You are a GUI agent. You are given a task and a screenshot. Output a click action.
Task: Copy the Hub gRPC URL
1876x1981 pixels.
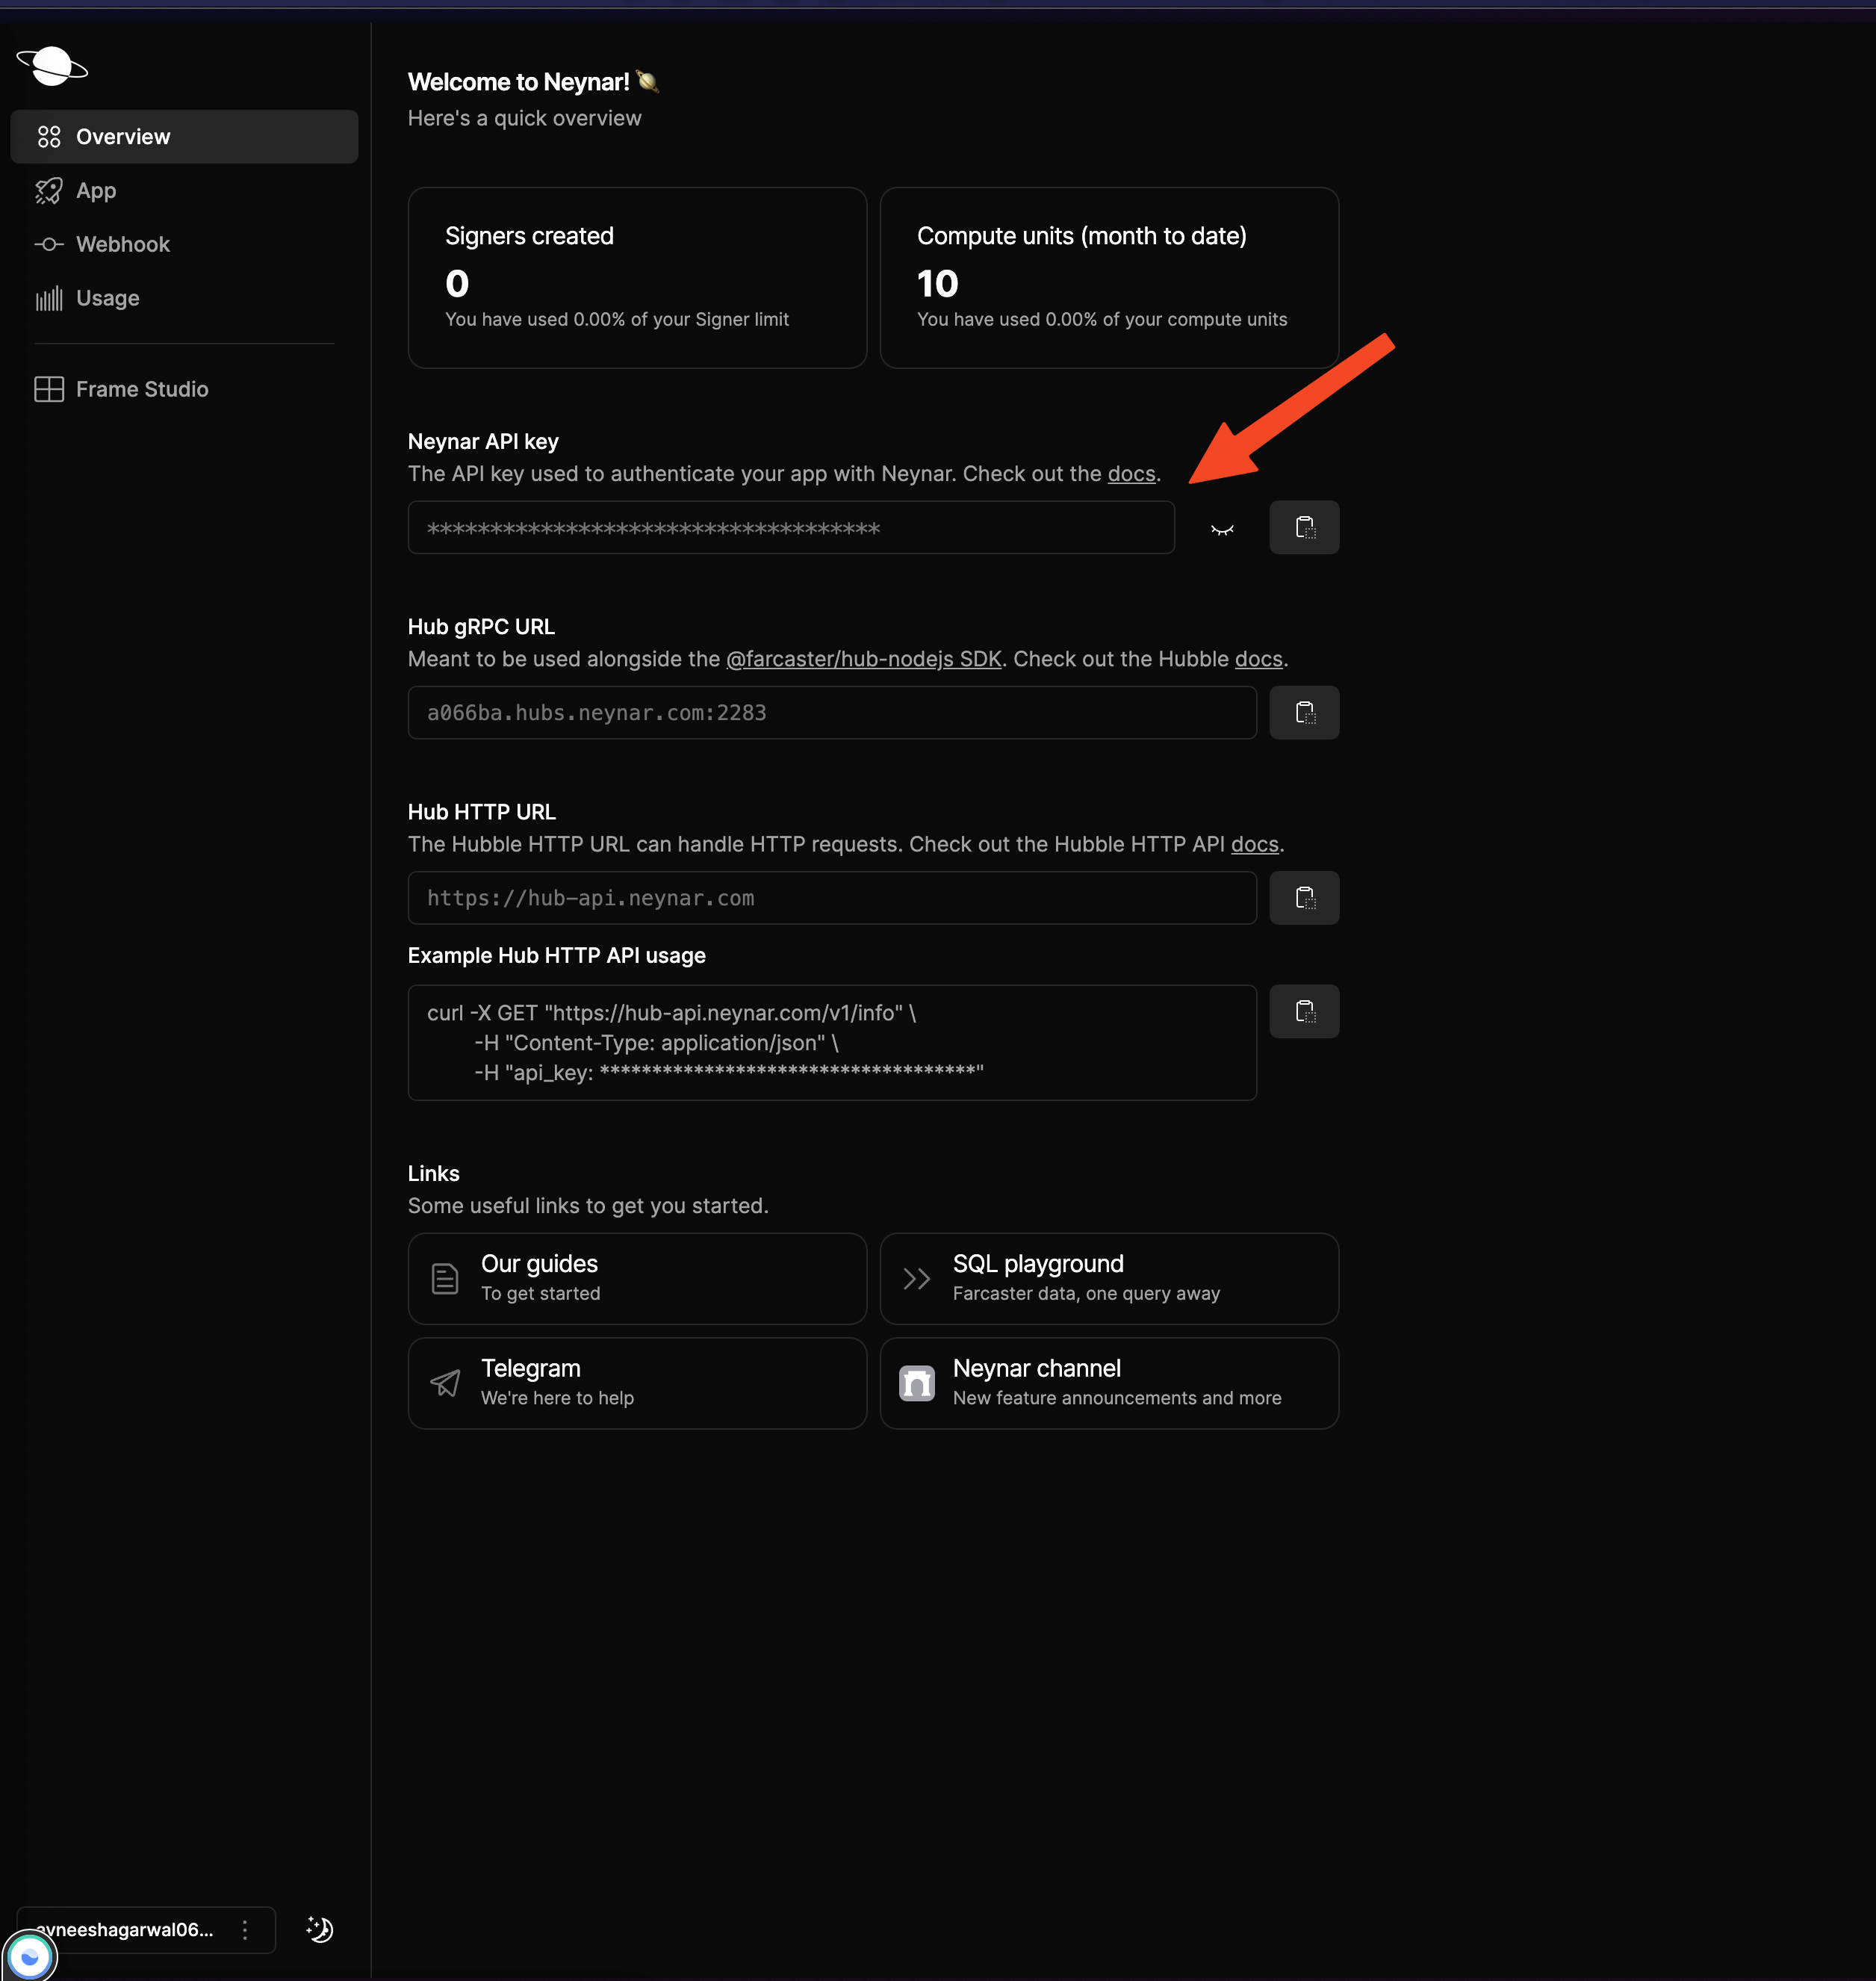coord(1303,712)
